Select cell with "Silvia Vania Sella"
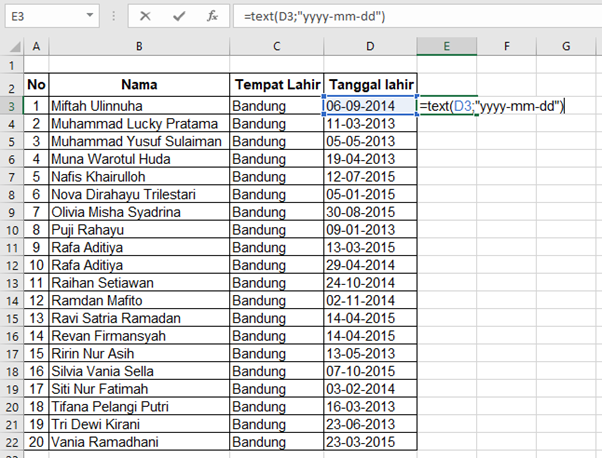 139,371
